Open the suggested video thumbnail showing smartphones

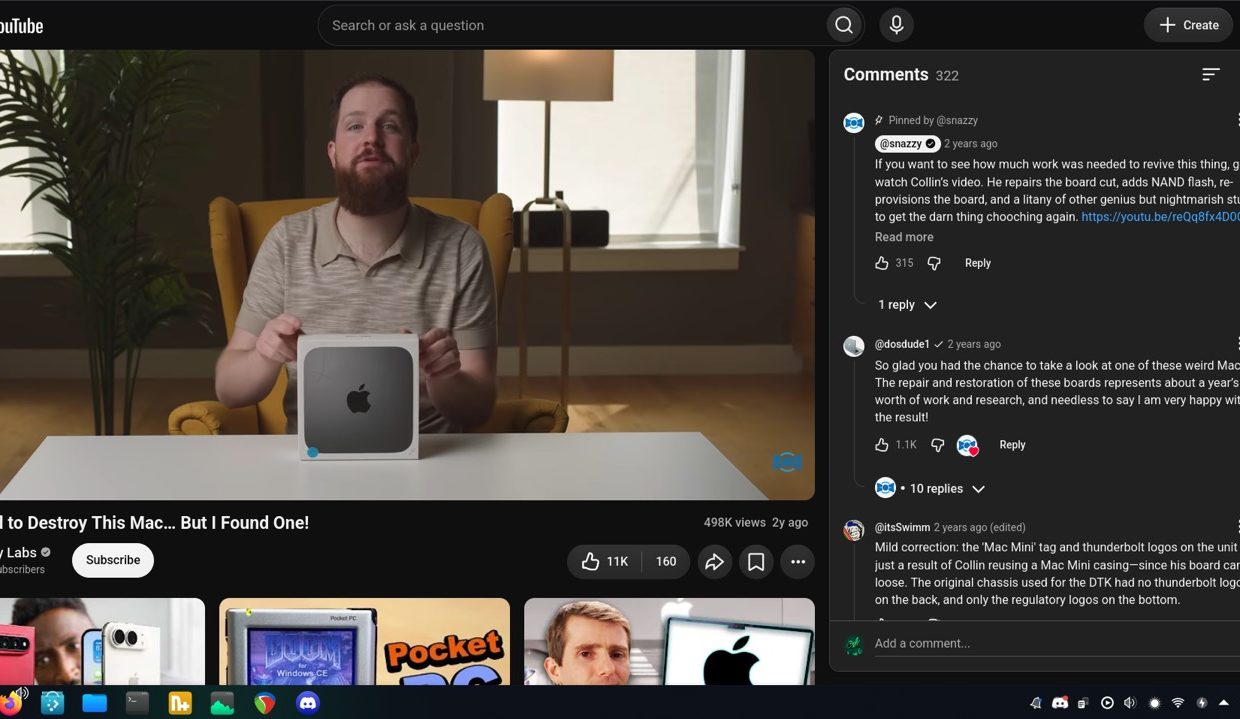(x=102, y=641)
